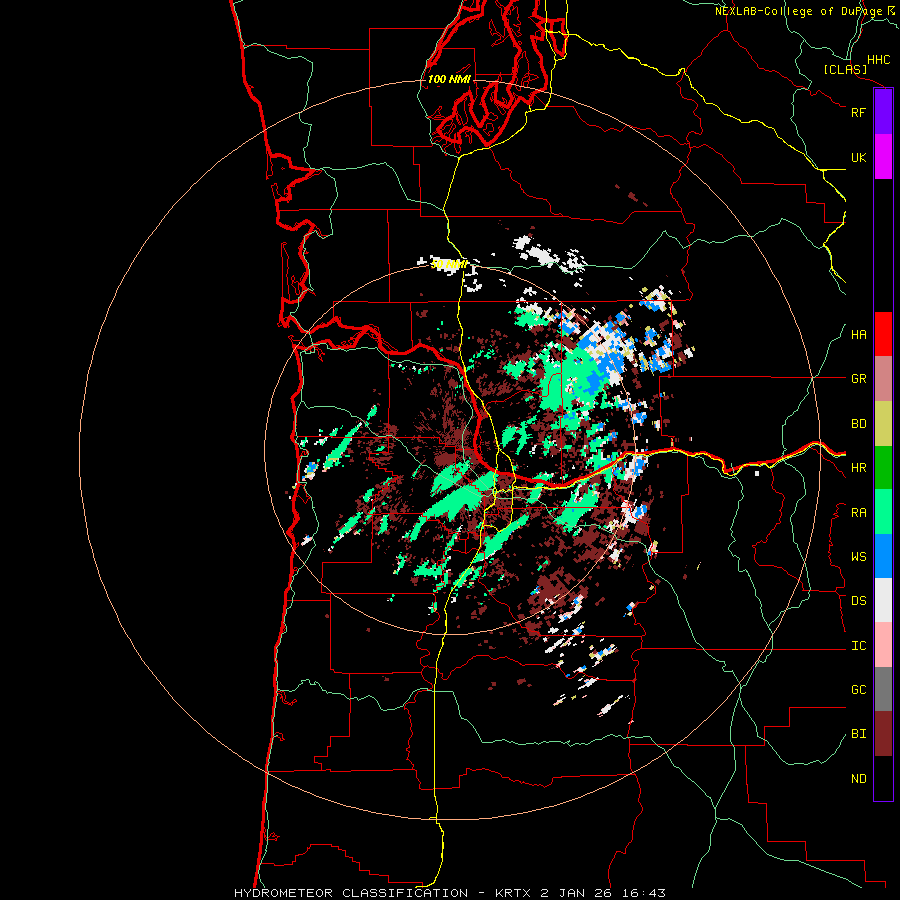This screenshot has height=900, width=900.
Task: Click the RF legend label
Action: 858,112
